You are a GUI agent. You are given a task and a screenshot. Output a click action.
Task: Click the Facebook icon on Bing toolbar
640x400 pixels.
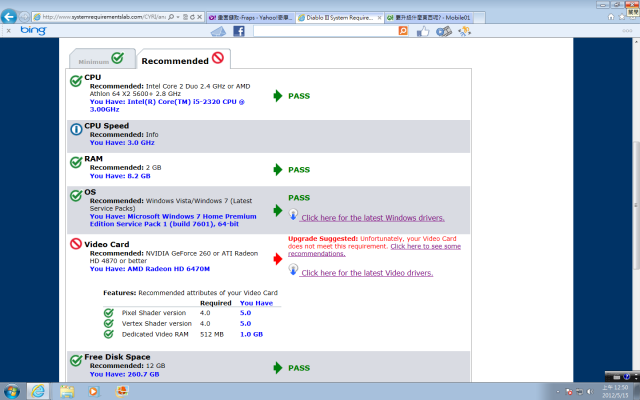(239, 31)
